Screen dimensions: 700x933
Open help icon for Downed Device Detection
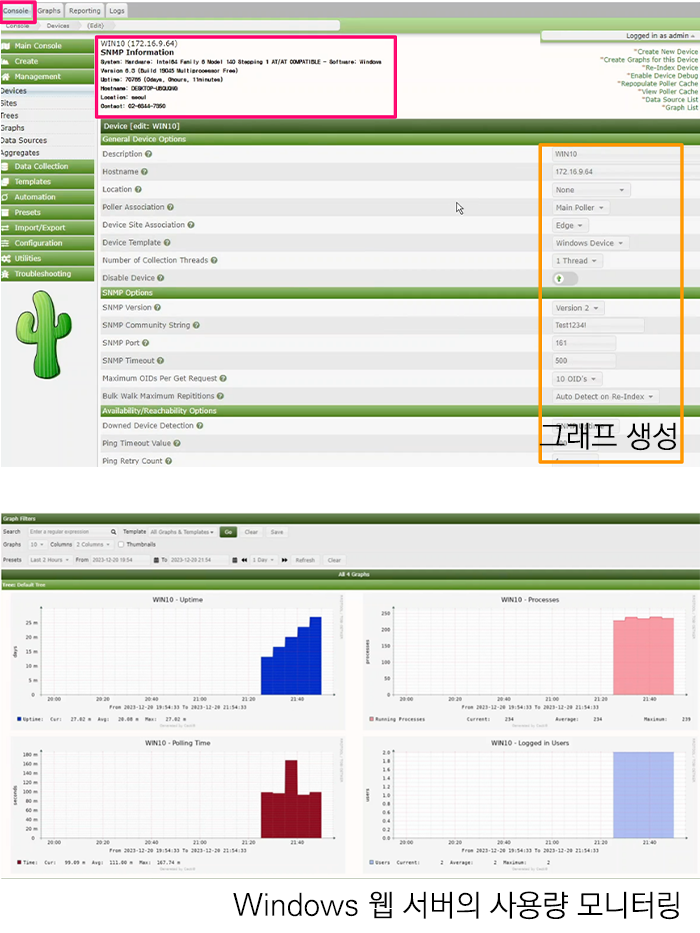(x=200, y=426)
